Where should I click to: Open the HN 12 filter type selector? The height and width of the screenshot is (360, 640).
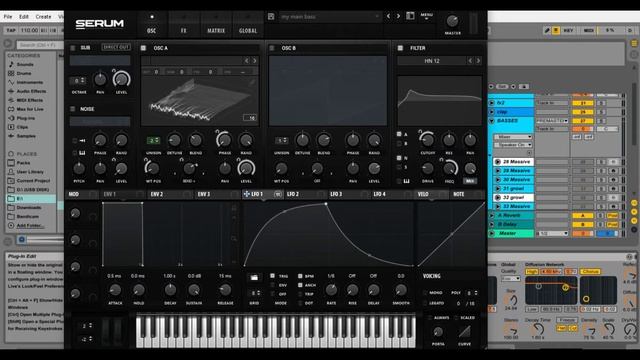click(432, 61)
